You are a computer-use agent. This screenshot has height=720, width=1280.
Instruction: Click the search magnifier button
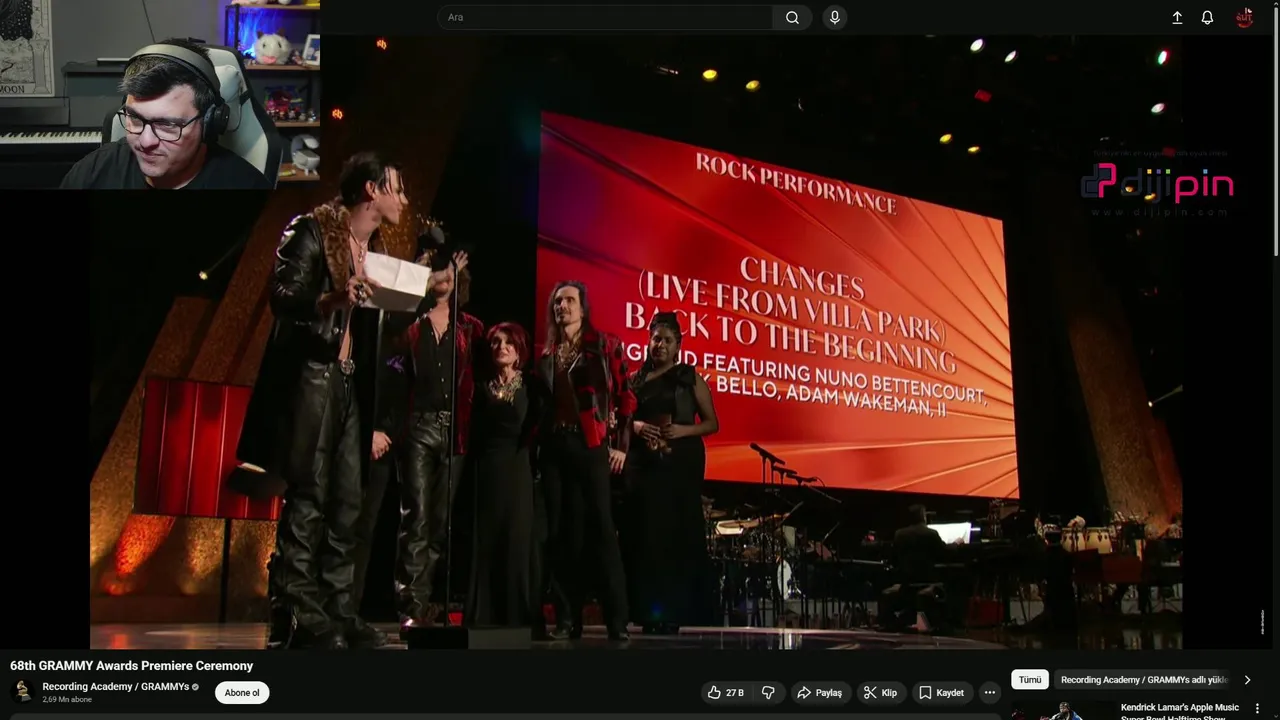(792, 17)
